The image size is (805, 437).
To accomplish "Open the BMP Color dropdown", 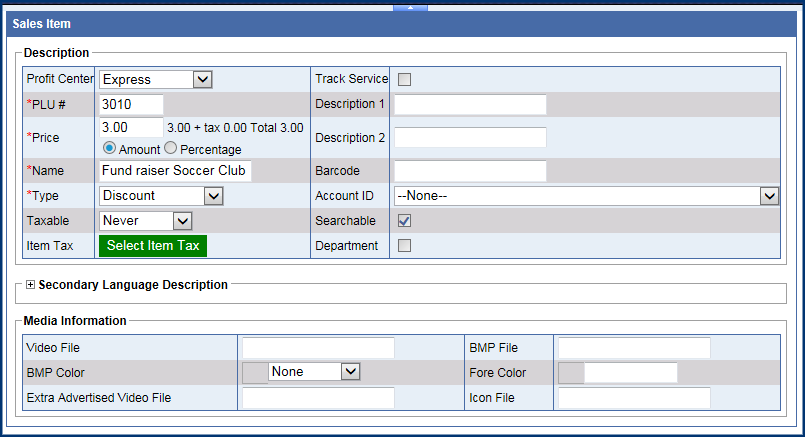I will coord(314,371).
